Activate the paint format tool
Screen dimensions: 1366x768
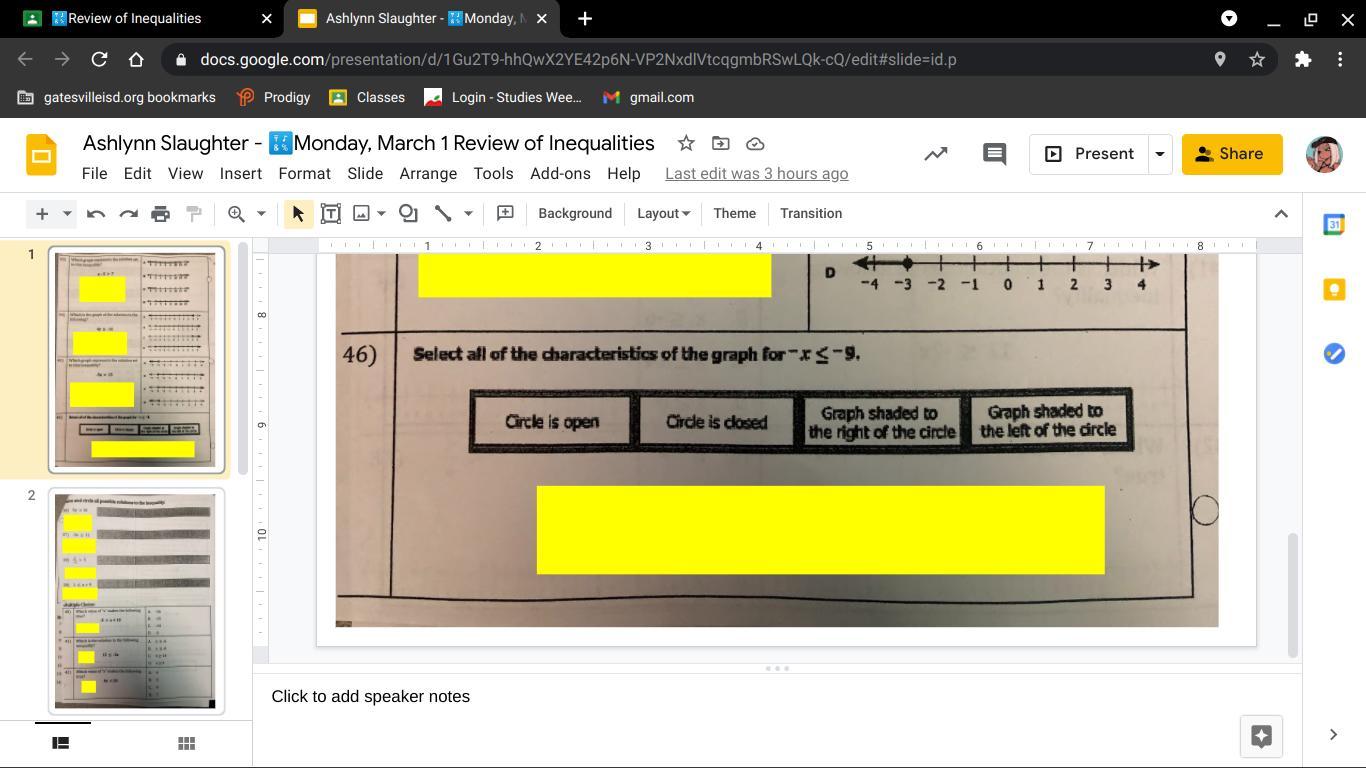(x=194, y=213)
